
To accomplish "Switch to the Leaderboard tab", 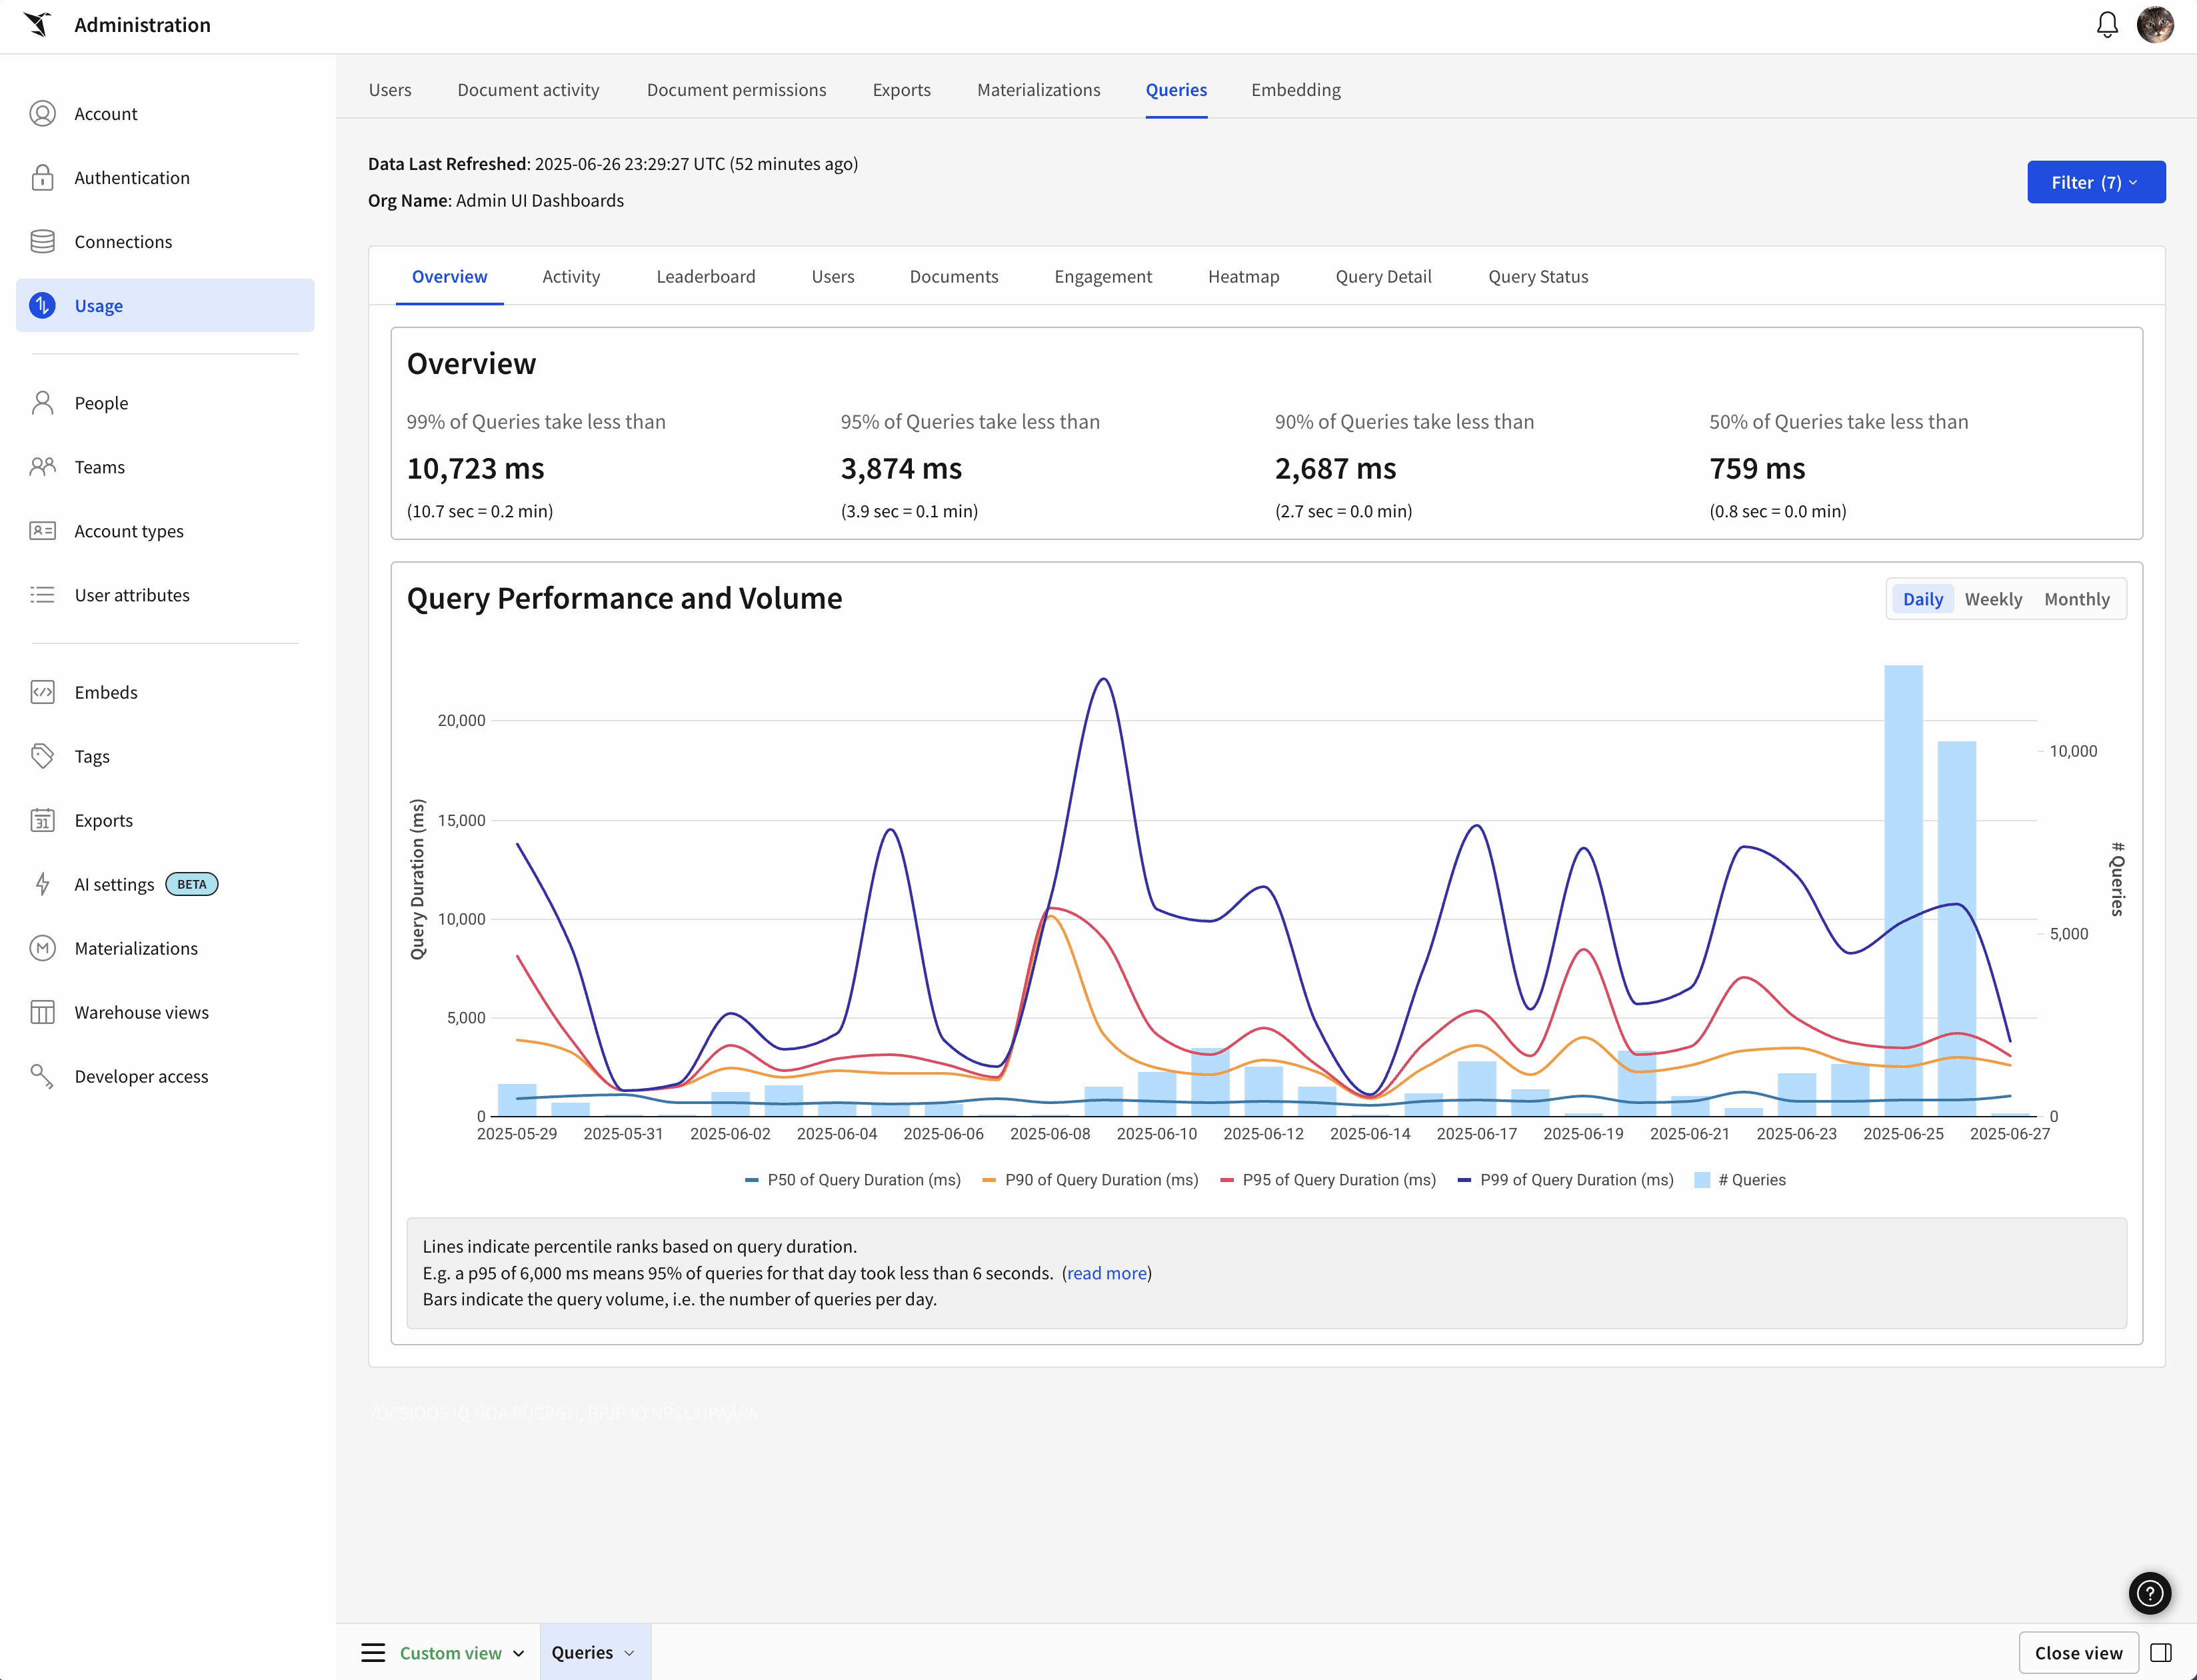I will point(705,276).
